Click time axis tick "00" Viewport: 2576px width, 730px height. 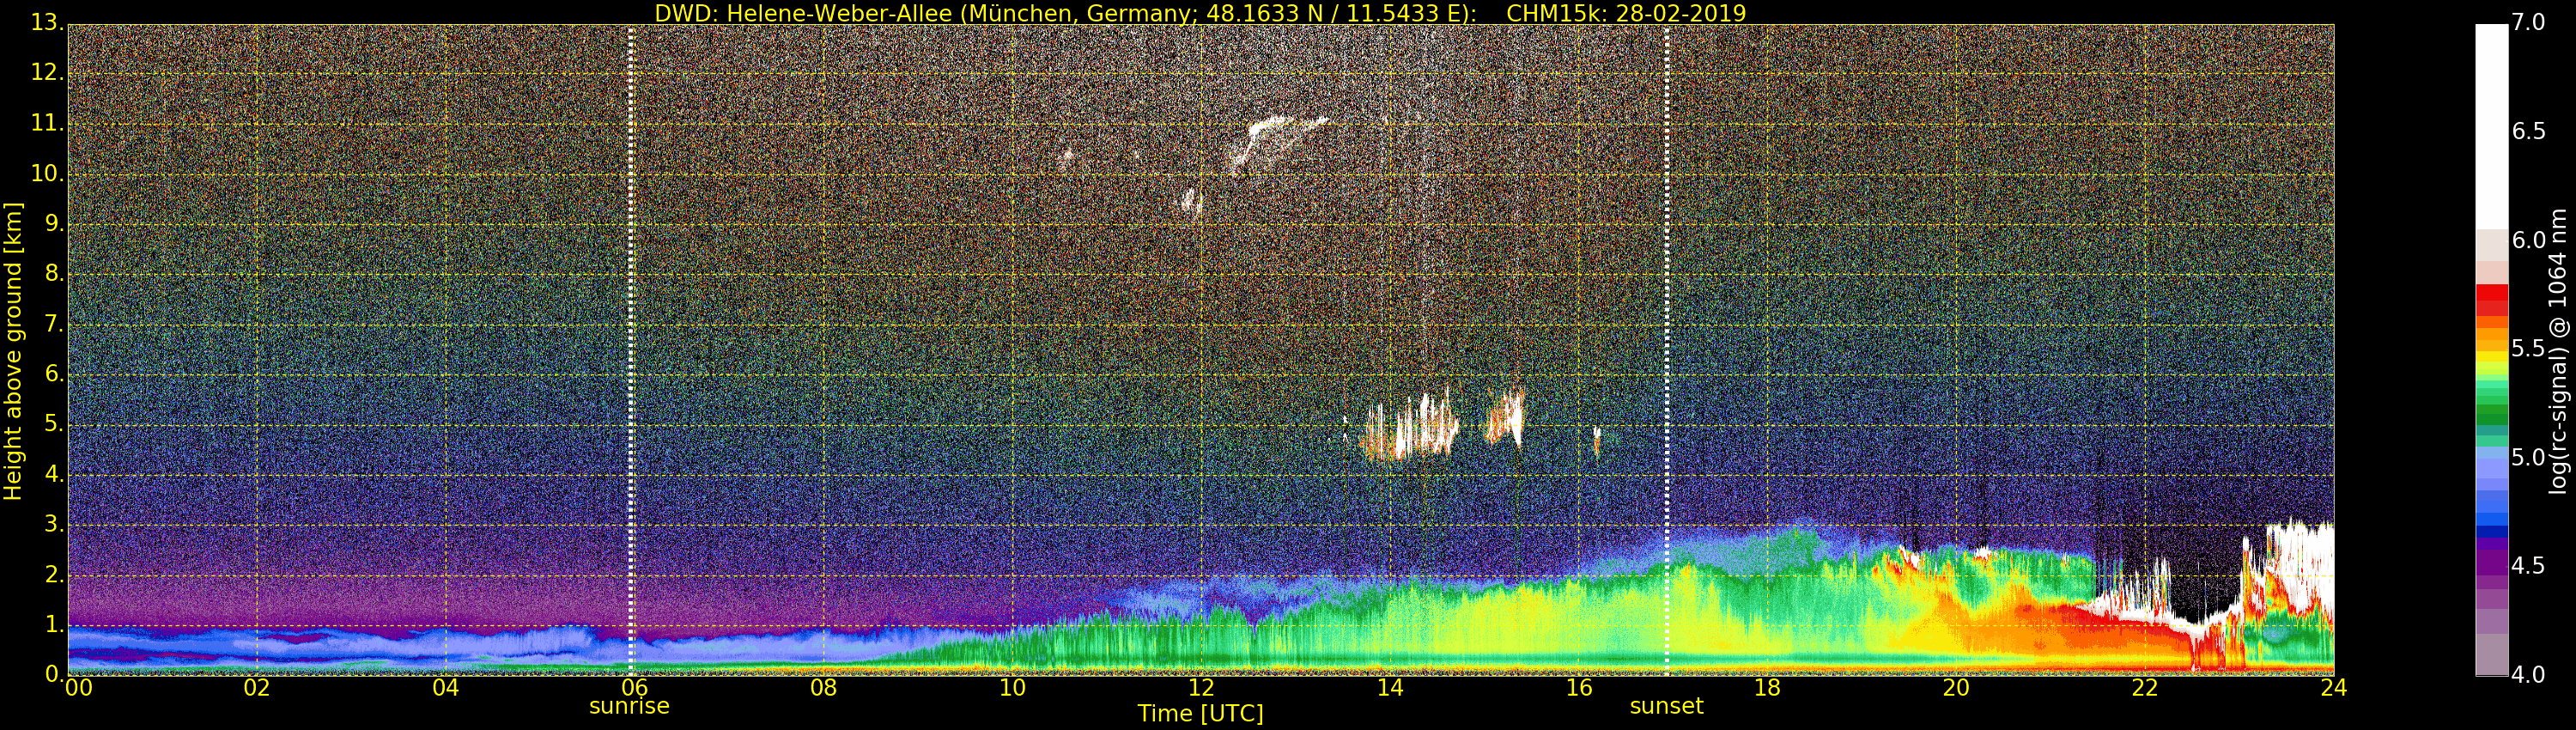click(x=78, y=688)
